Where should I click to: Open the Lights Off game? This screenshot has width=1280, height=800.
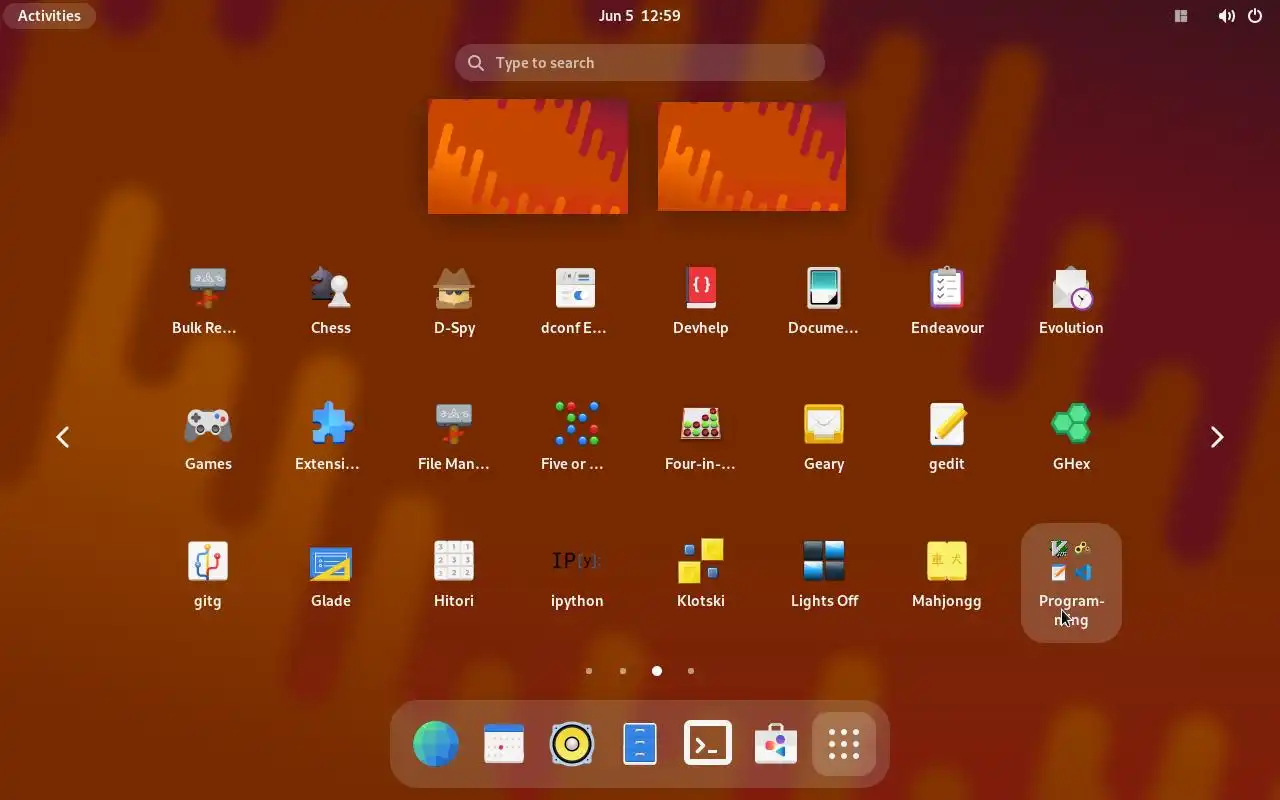(x=824, y=574)
